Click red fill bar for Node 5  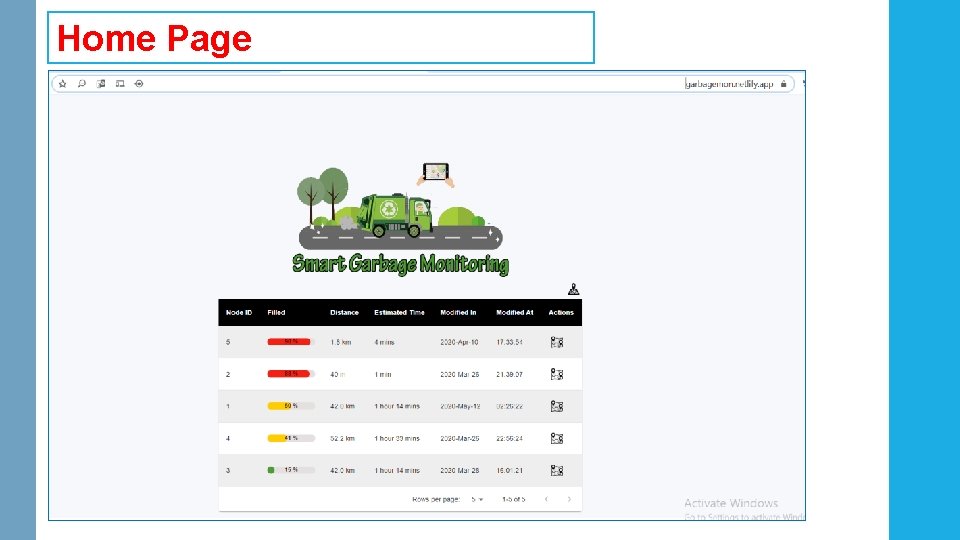(291, 342)
